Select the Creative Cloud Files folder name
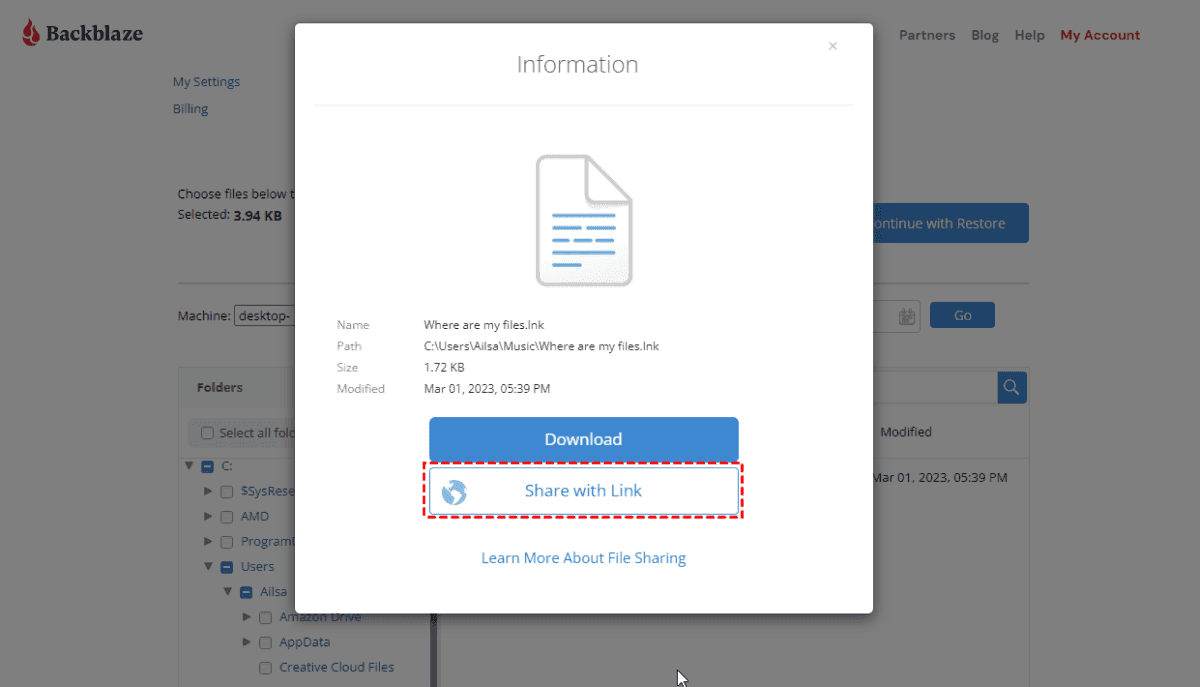 (x=337, y=667)
